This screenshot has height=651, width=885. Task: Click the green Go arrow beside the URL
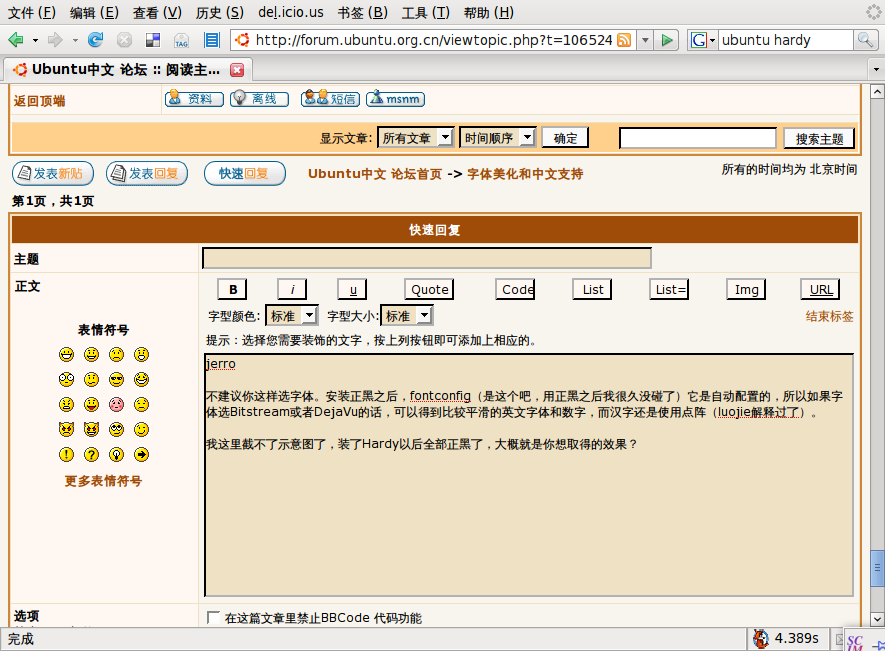667,40
